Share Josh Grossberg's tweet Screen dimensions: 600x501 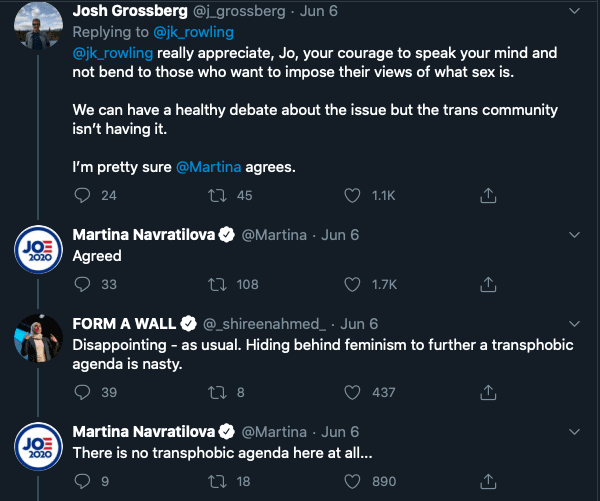click(487, 195)
